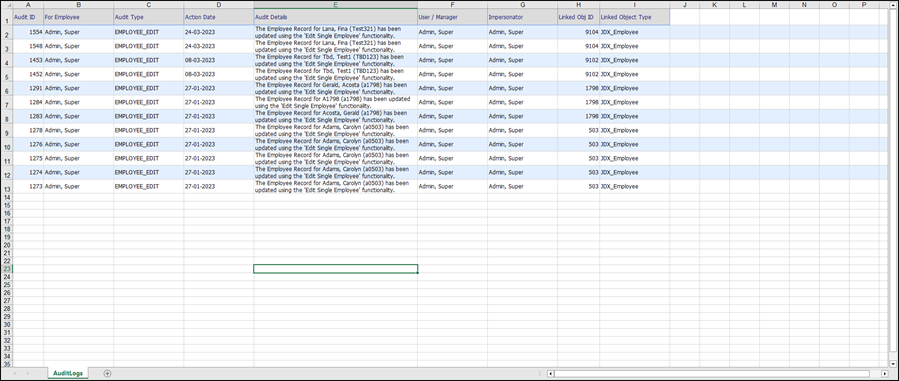Select column H header
The width and height of the screenshot is (899, 381).
pos(579,5)
